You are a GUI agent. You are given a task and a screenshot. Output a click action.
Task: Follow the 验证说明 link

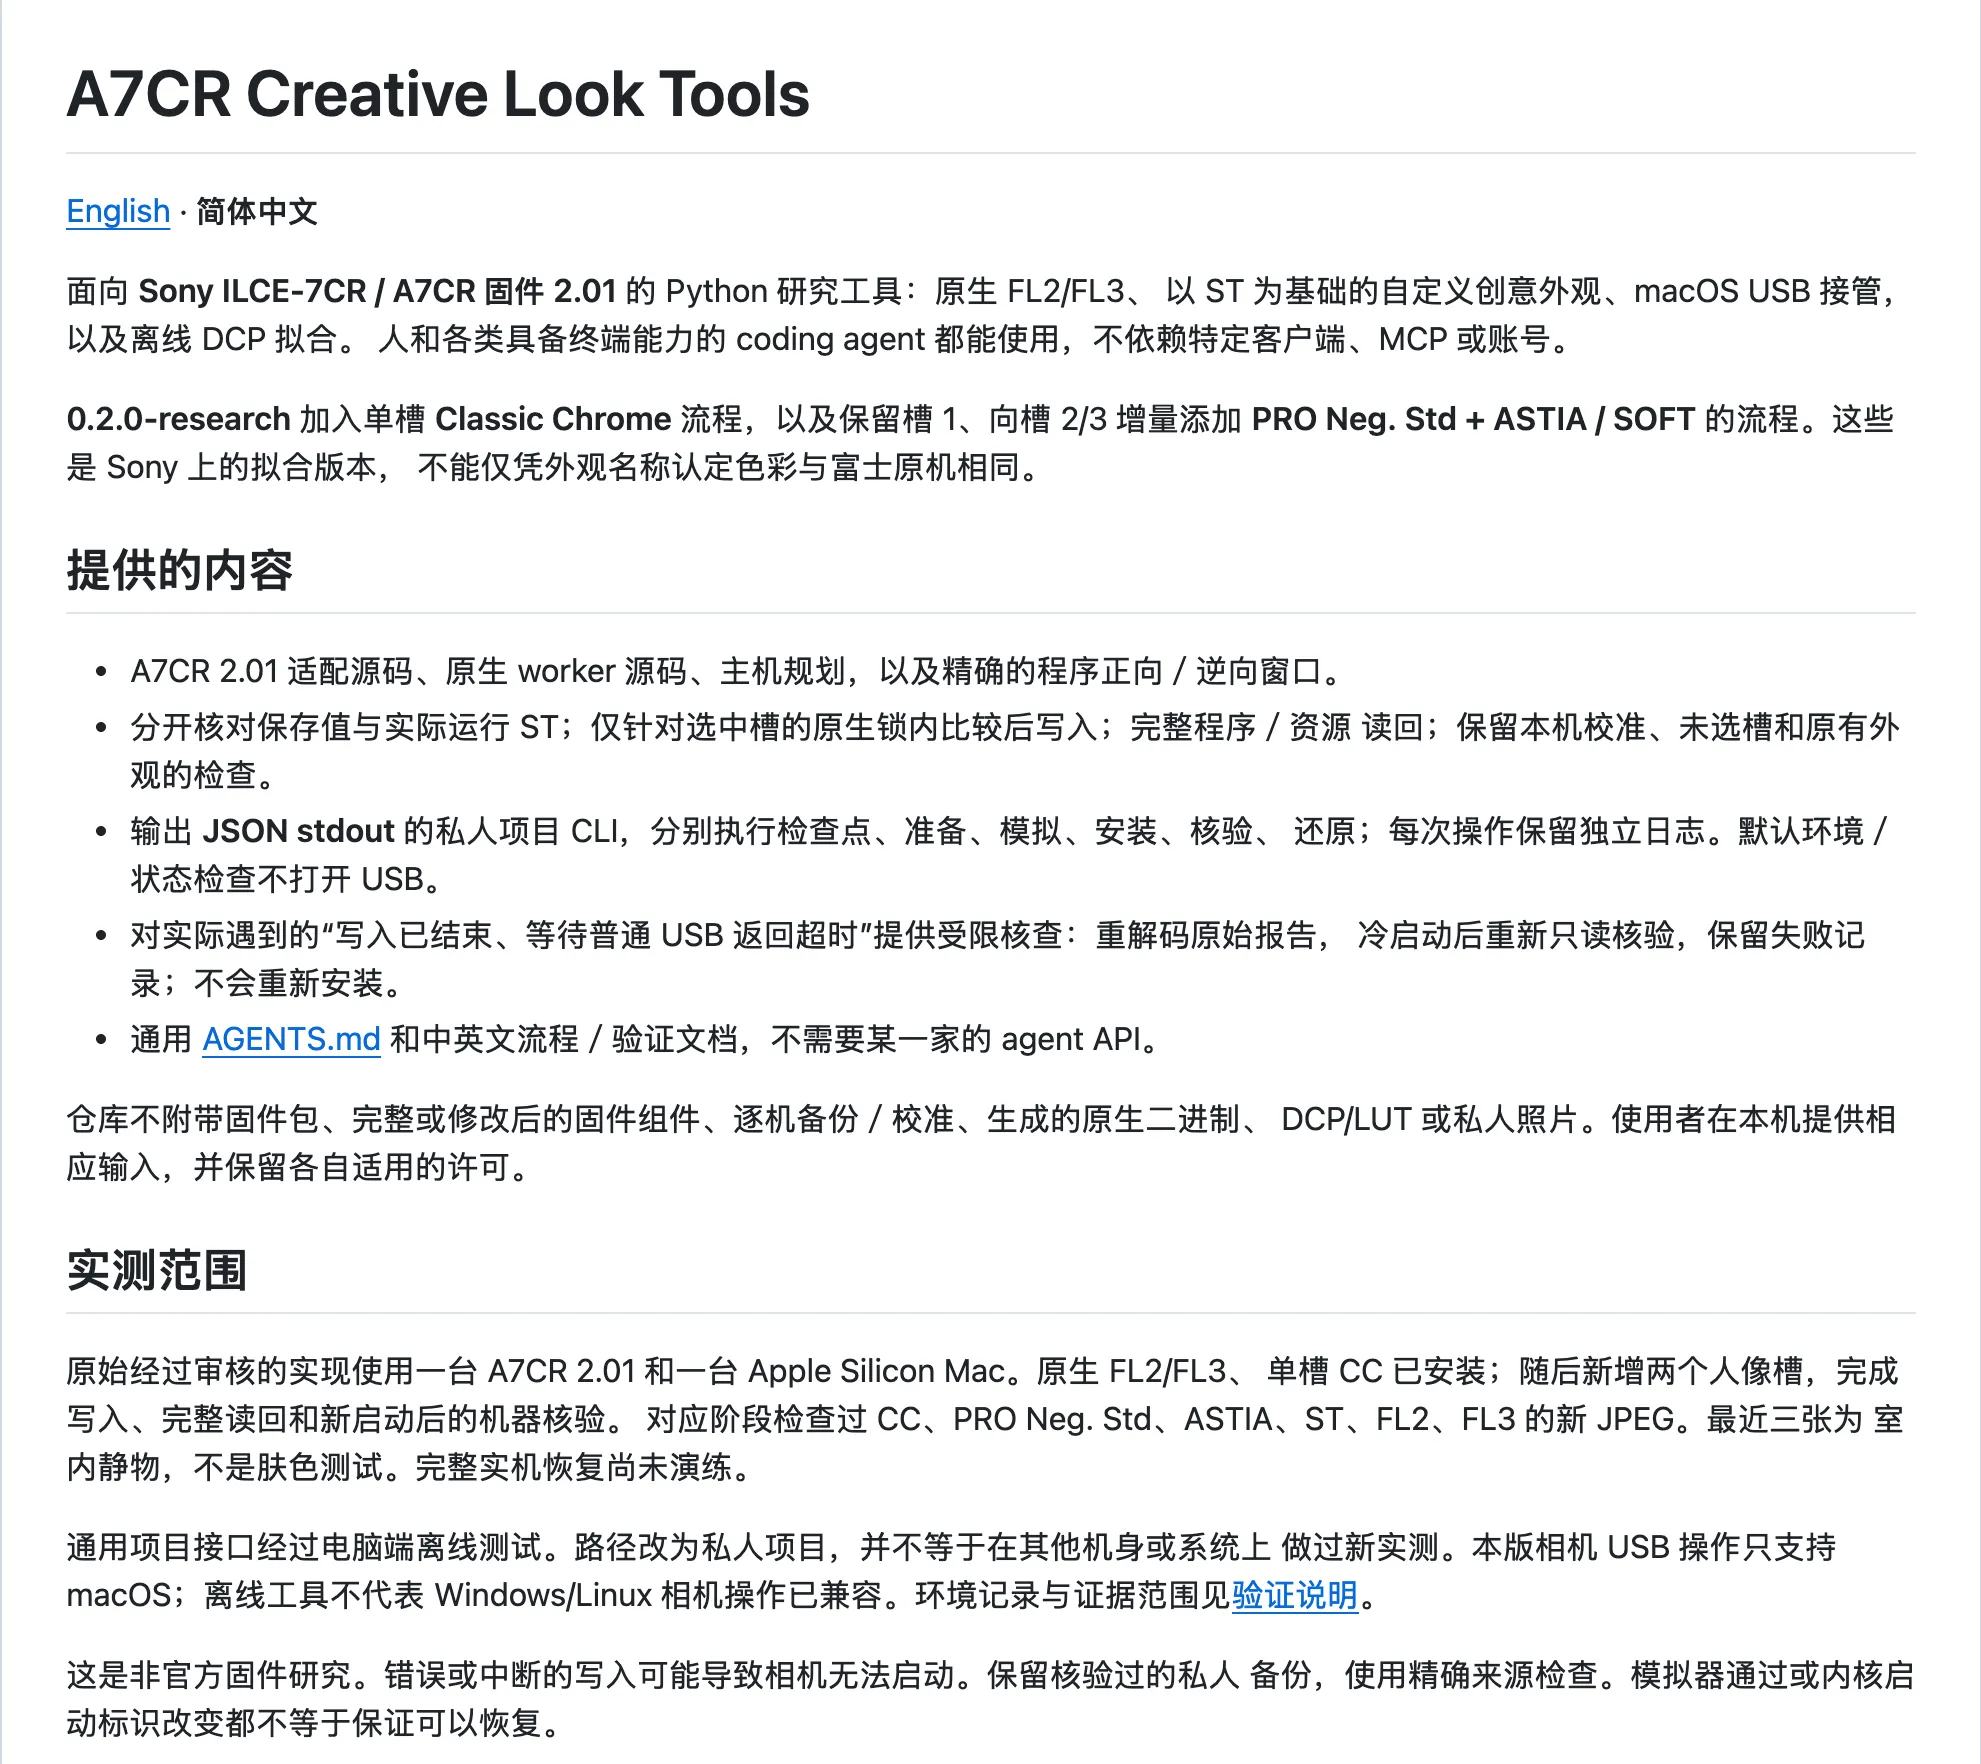1294,1595
